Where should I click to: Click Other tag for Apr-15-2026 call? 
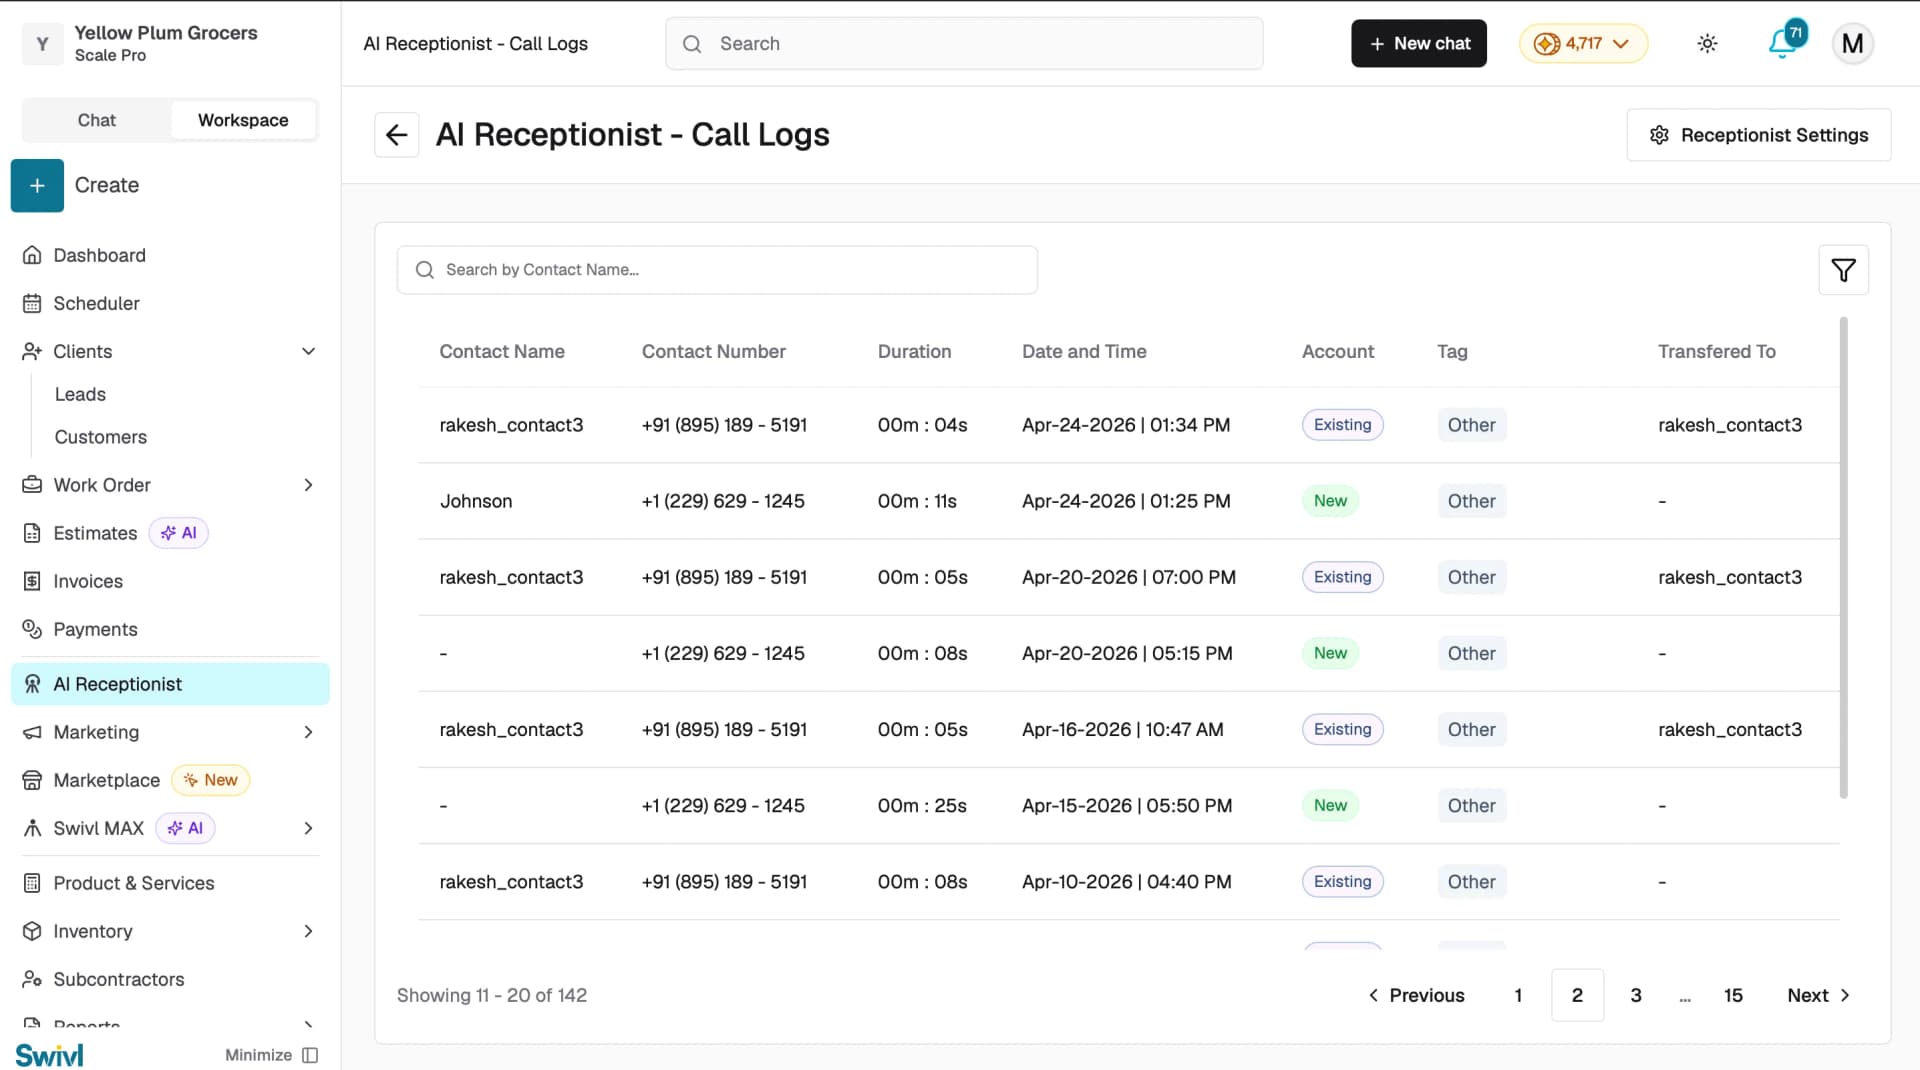tap(1471, 806)
